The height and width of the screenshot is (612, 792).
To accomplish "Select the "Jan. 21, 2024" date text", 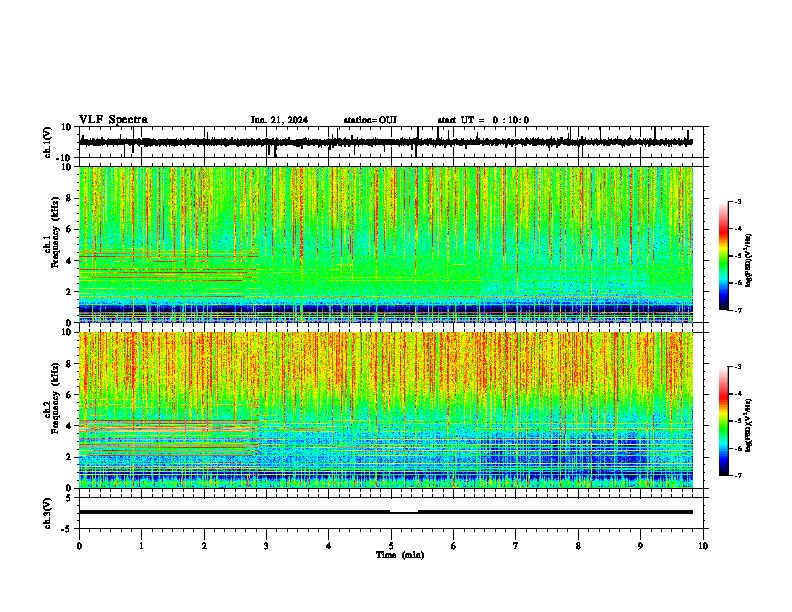I will coord(279,120).
